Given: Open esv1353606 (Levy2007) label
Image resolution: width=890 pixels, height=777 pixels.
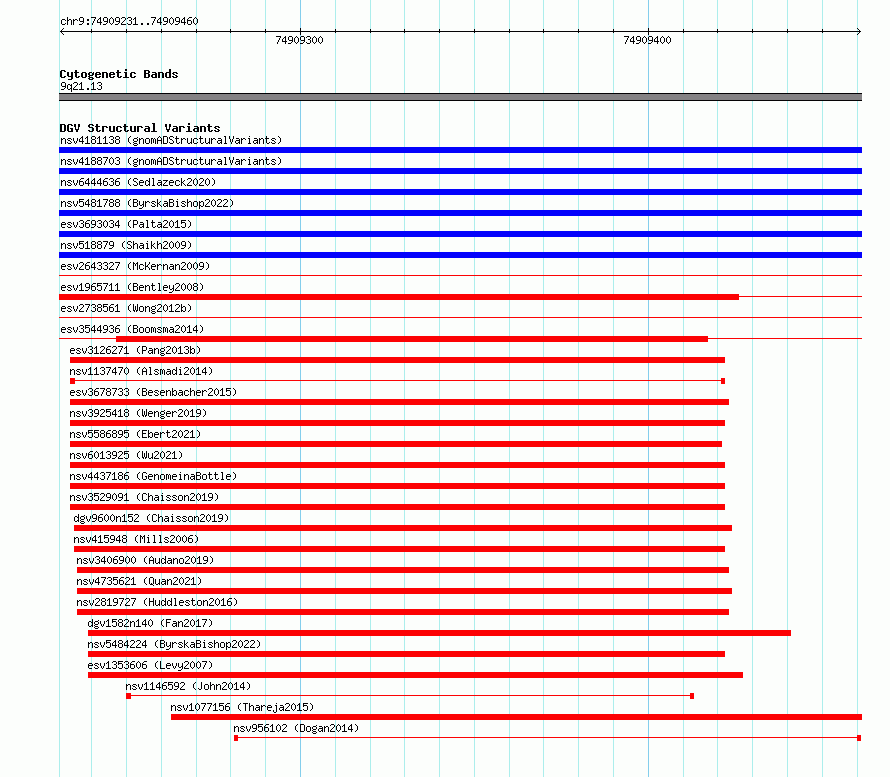Looking at the screenshot, I should pyautogui.click(x=150, y=665).
